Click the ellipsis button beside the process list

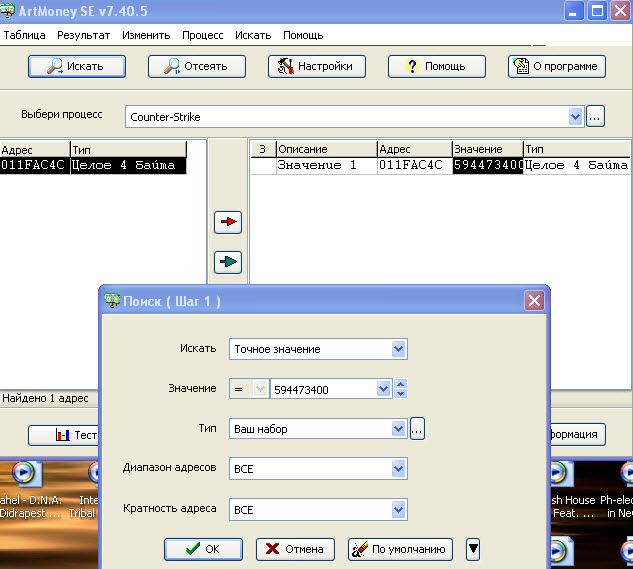tap(595, 117)
